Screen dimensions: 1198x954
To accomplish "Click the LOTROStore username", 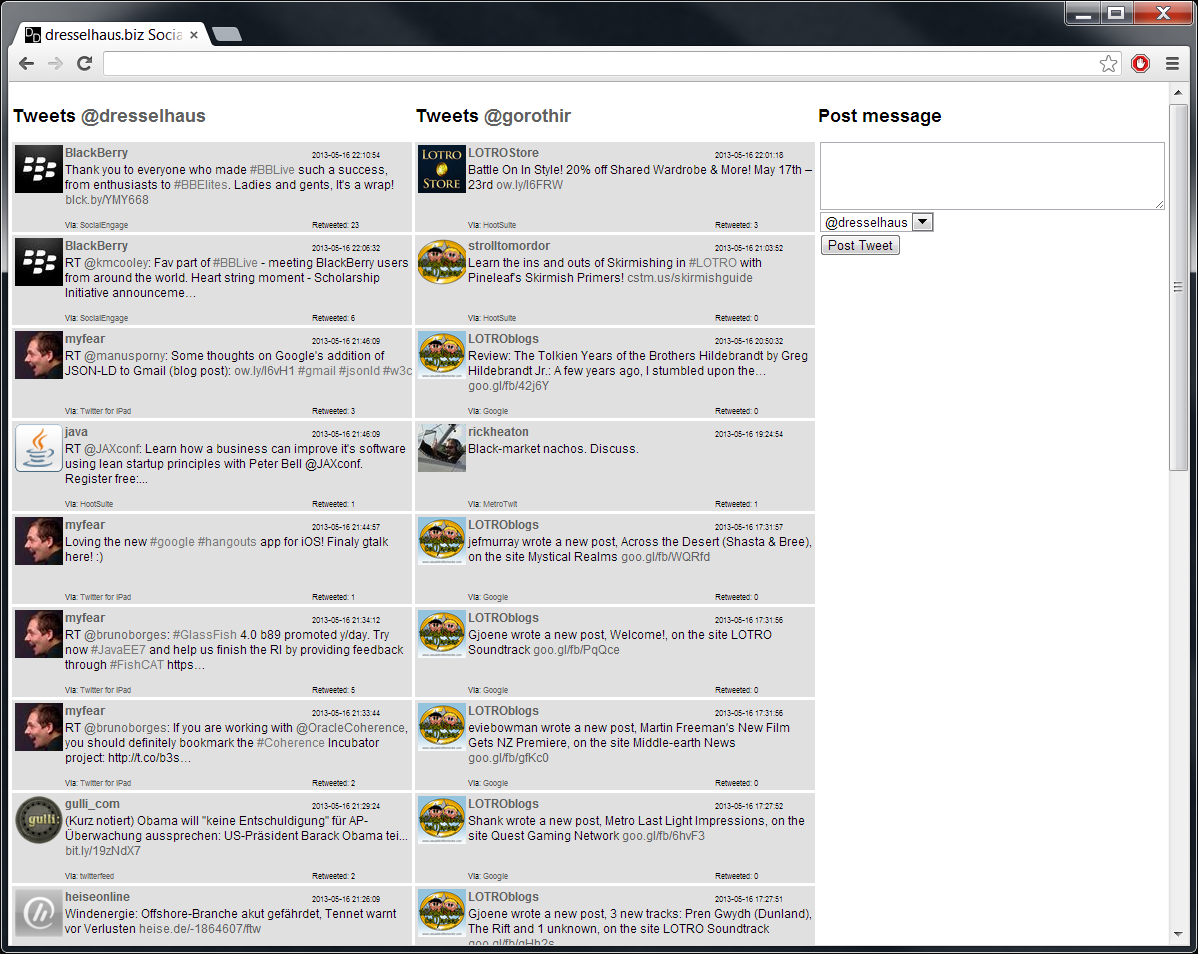I will [503, 154].
